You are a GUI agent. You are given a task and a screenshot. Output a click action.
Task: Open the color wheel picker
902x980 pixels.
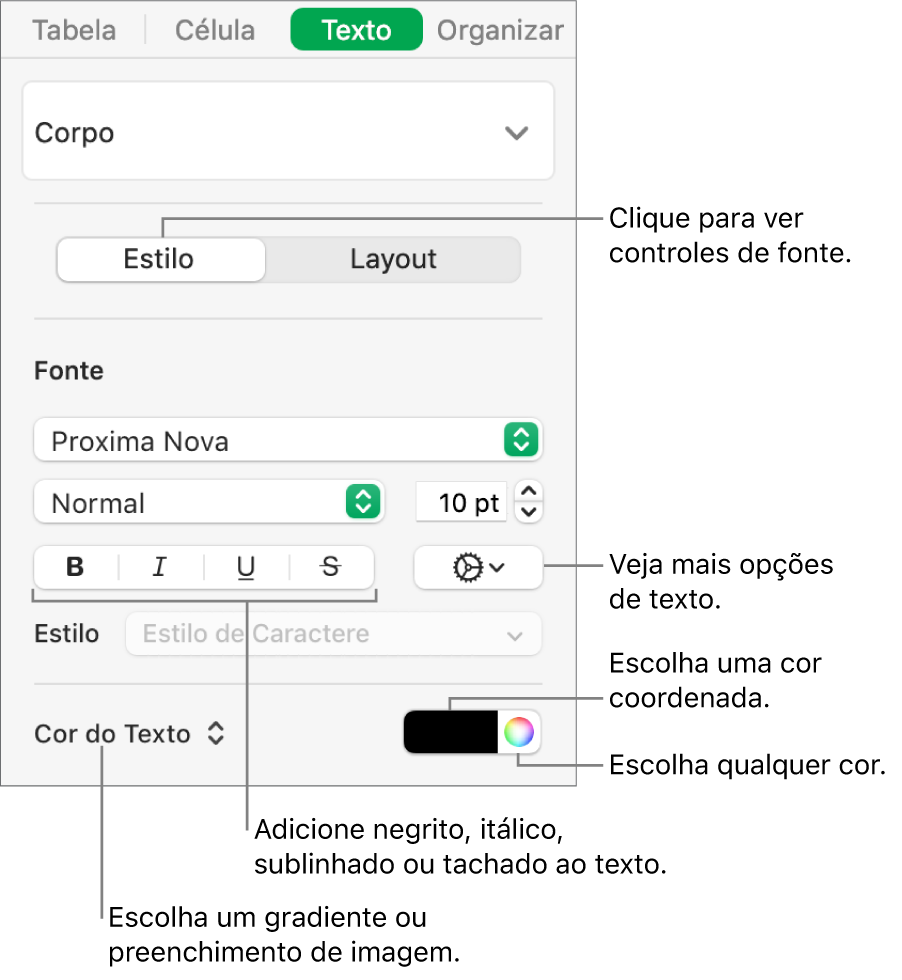tap(519, 732)
